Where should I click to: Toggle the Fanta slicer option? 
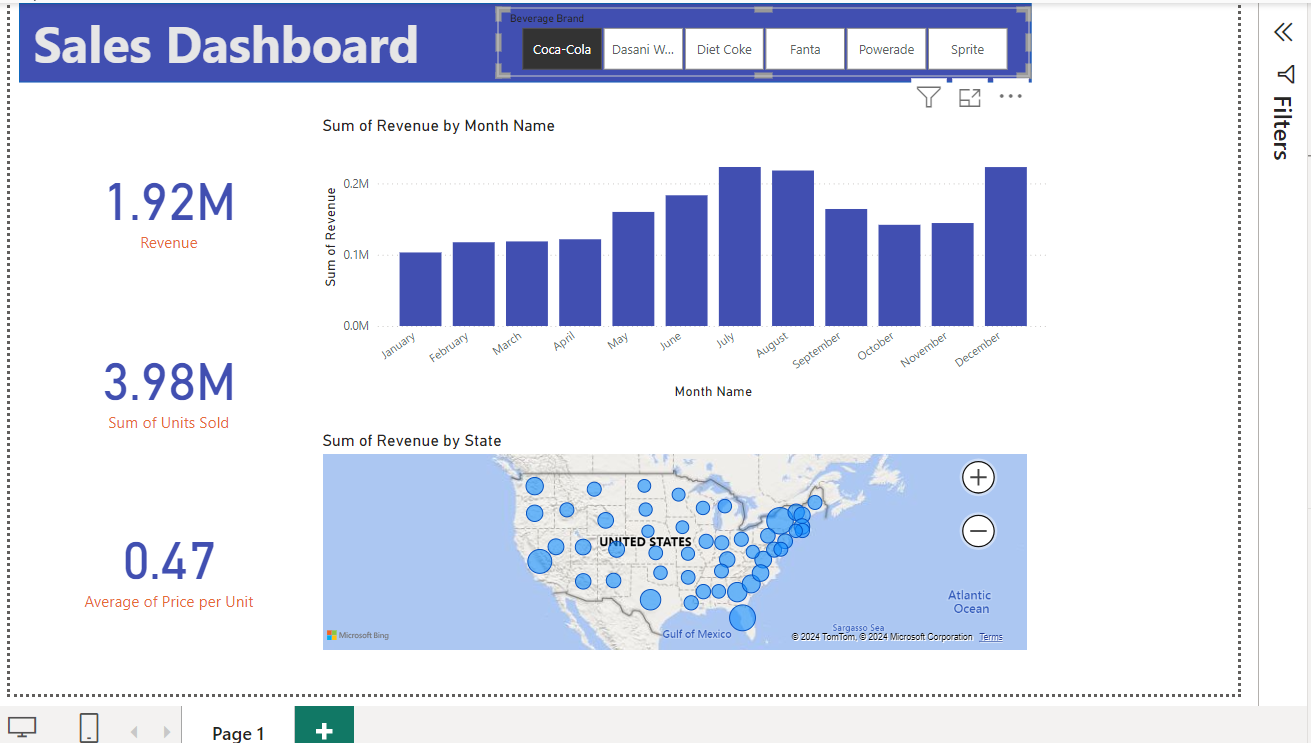click(x=805, y=49)
